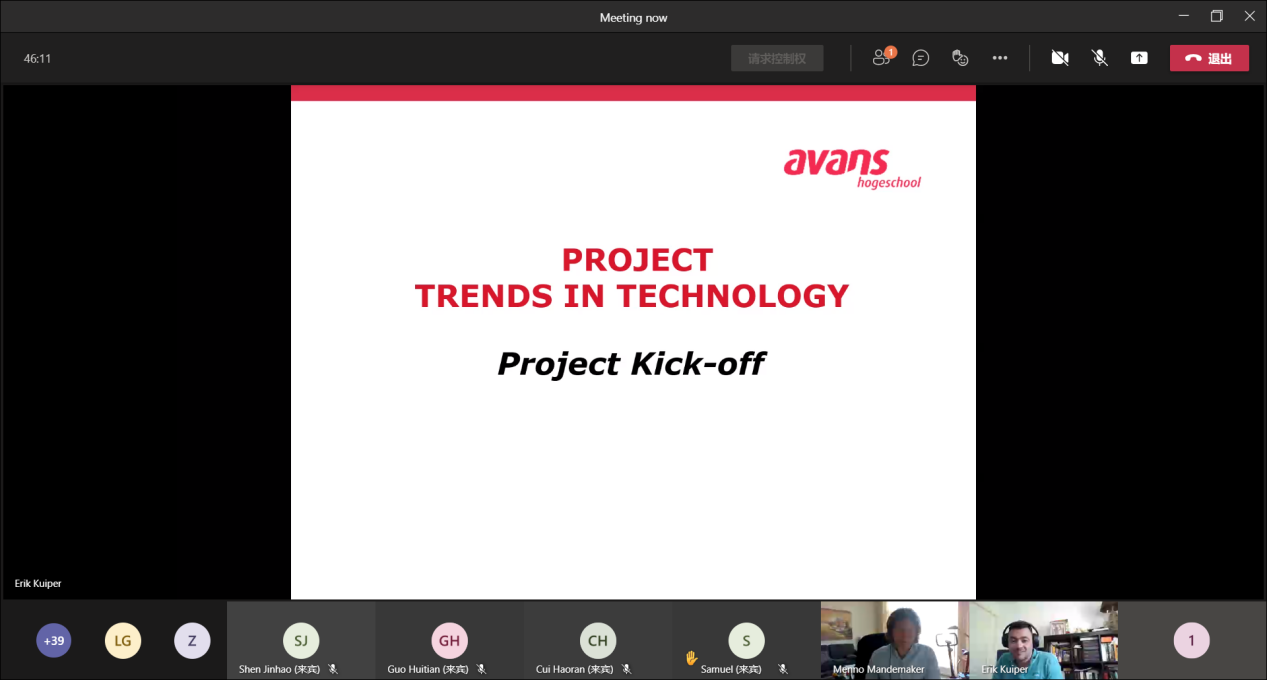Select the Z participant avatar
The height and width of the screenshot is (680, 1267).
(192, 641)
